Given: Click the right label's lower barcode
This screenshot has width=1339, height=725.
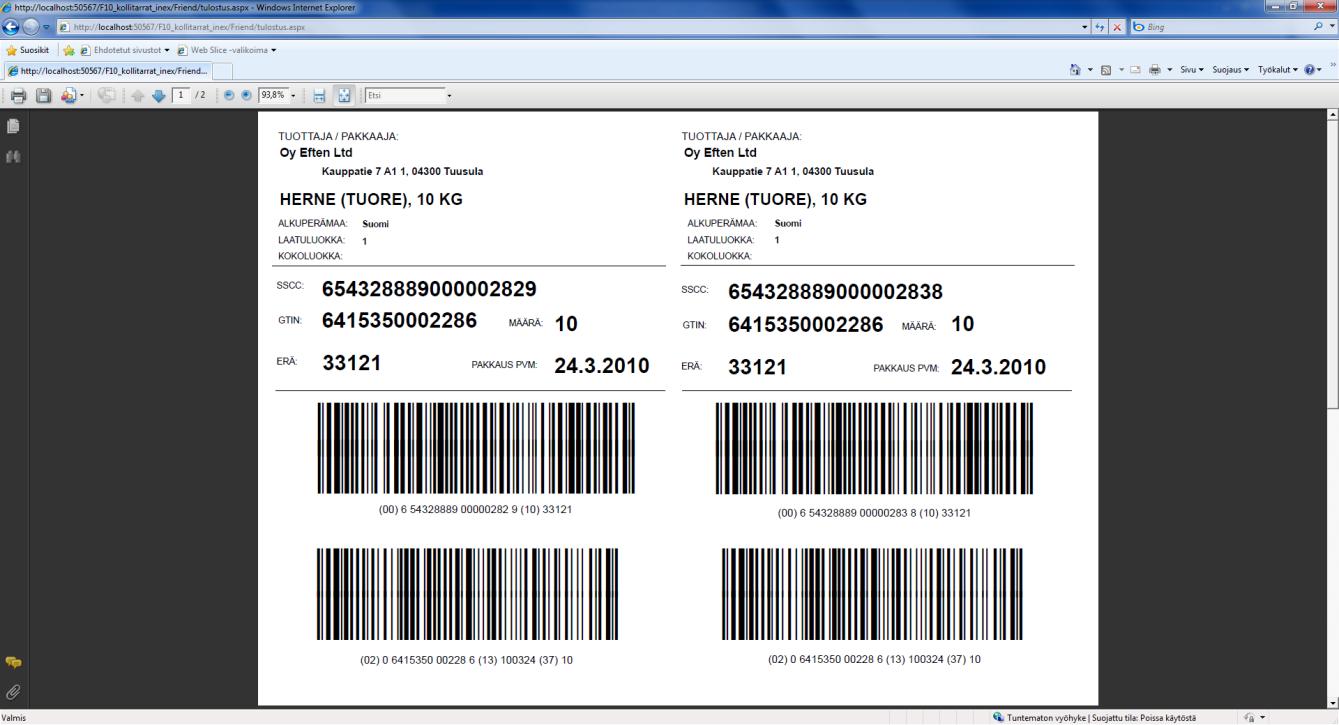Looking at the screenshot, I should 874,595.
